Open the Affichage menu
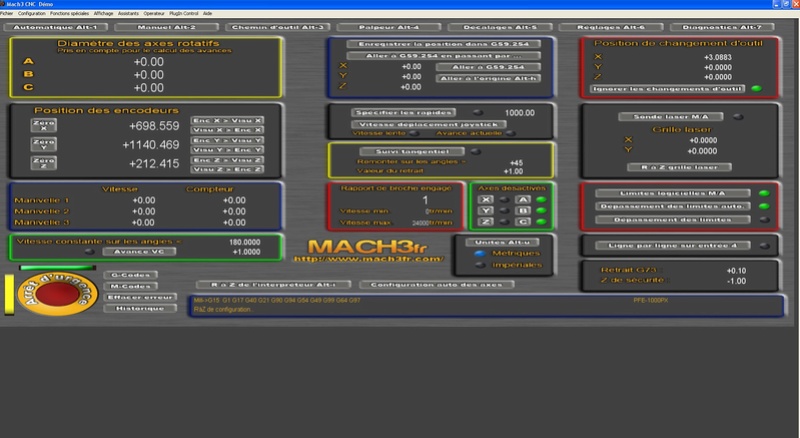This screenshot has width=800, height=438. (x=104, y=13)
